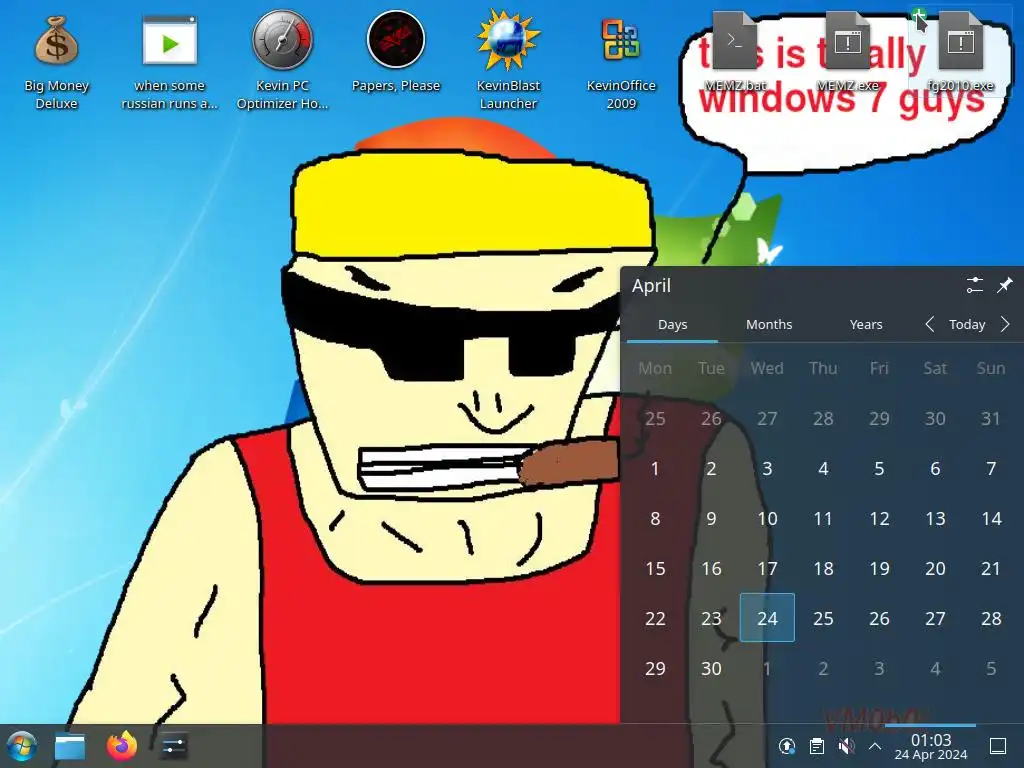Select April 7 in calendar

coord(991,468)
